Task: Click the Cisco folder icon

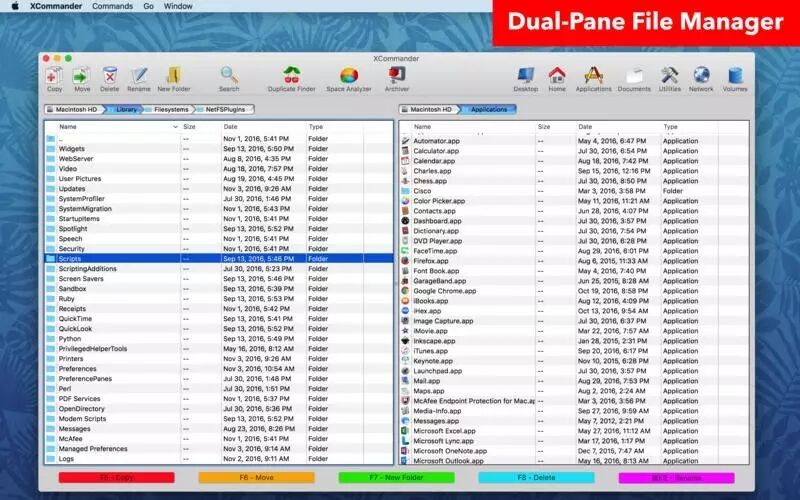Action: [405, 191]
